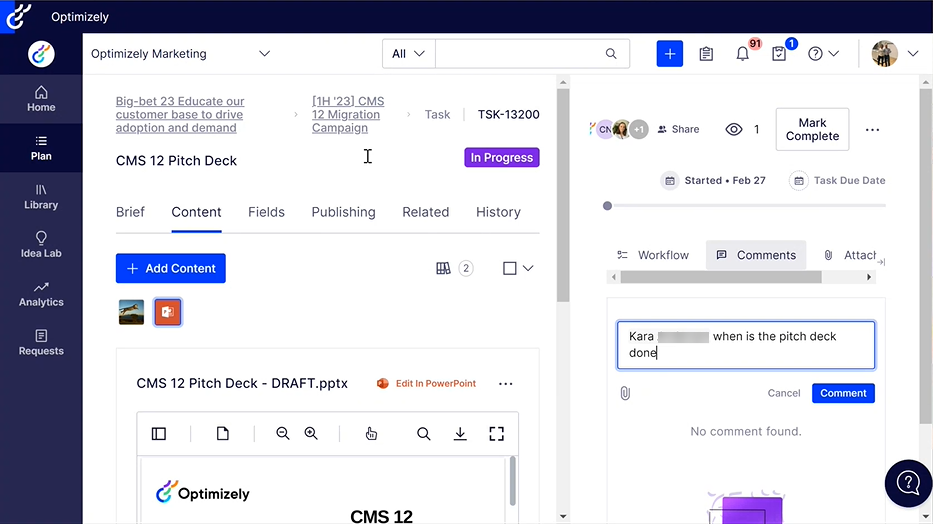Screen dimensions: 933x524
Task: Click the task progress slider handle
Action: 607,206
